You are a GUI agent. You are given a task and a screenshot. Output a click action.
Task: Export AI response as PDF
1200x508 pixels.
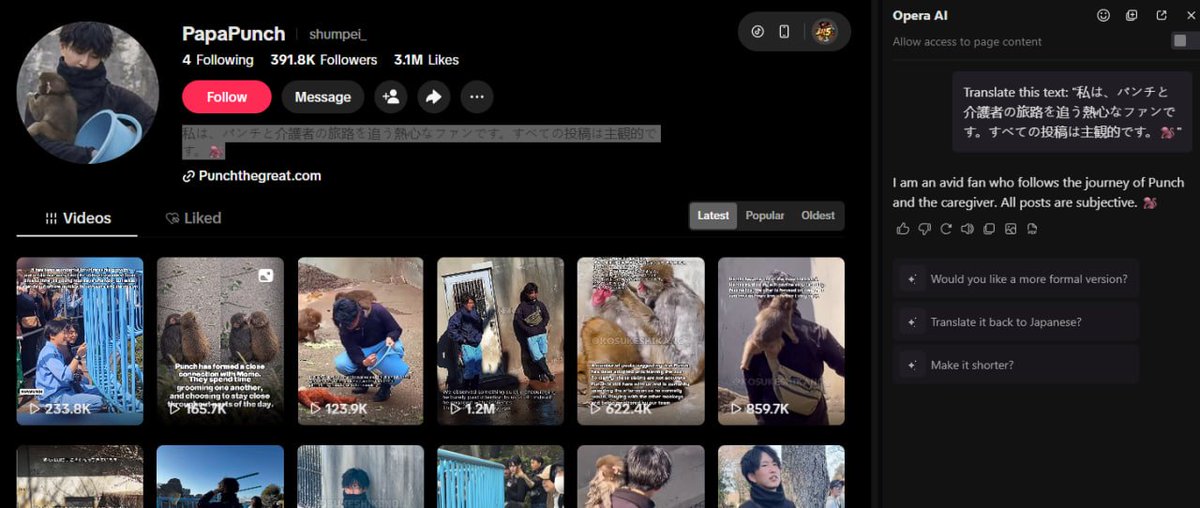[1032, 229]
